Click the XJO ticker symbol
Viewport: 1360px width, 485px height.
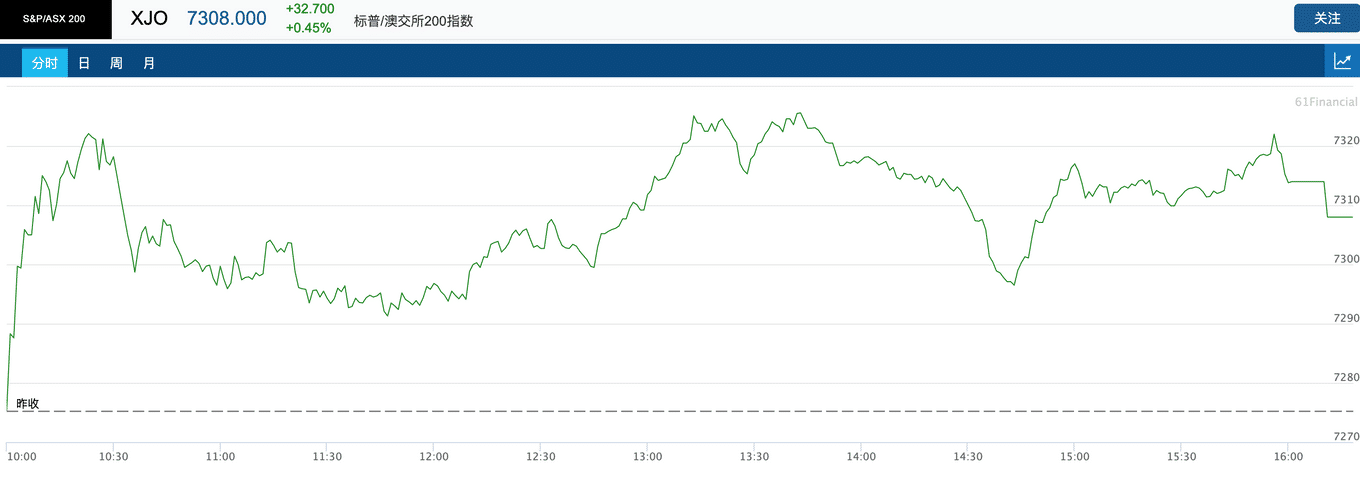(x=149, y=19)
